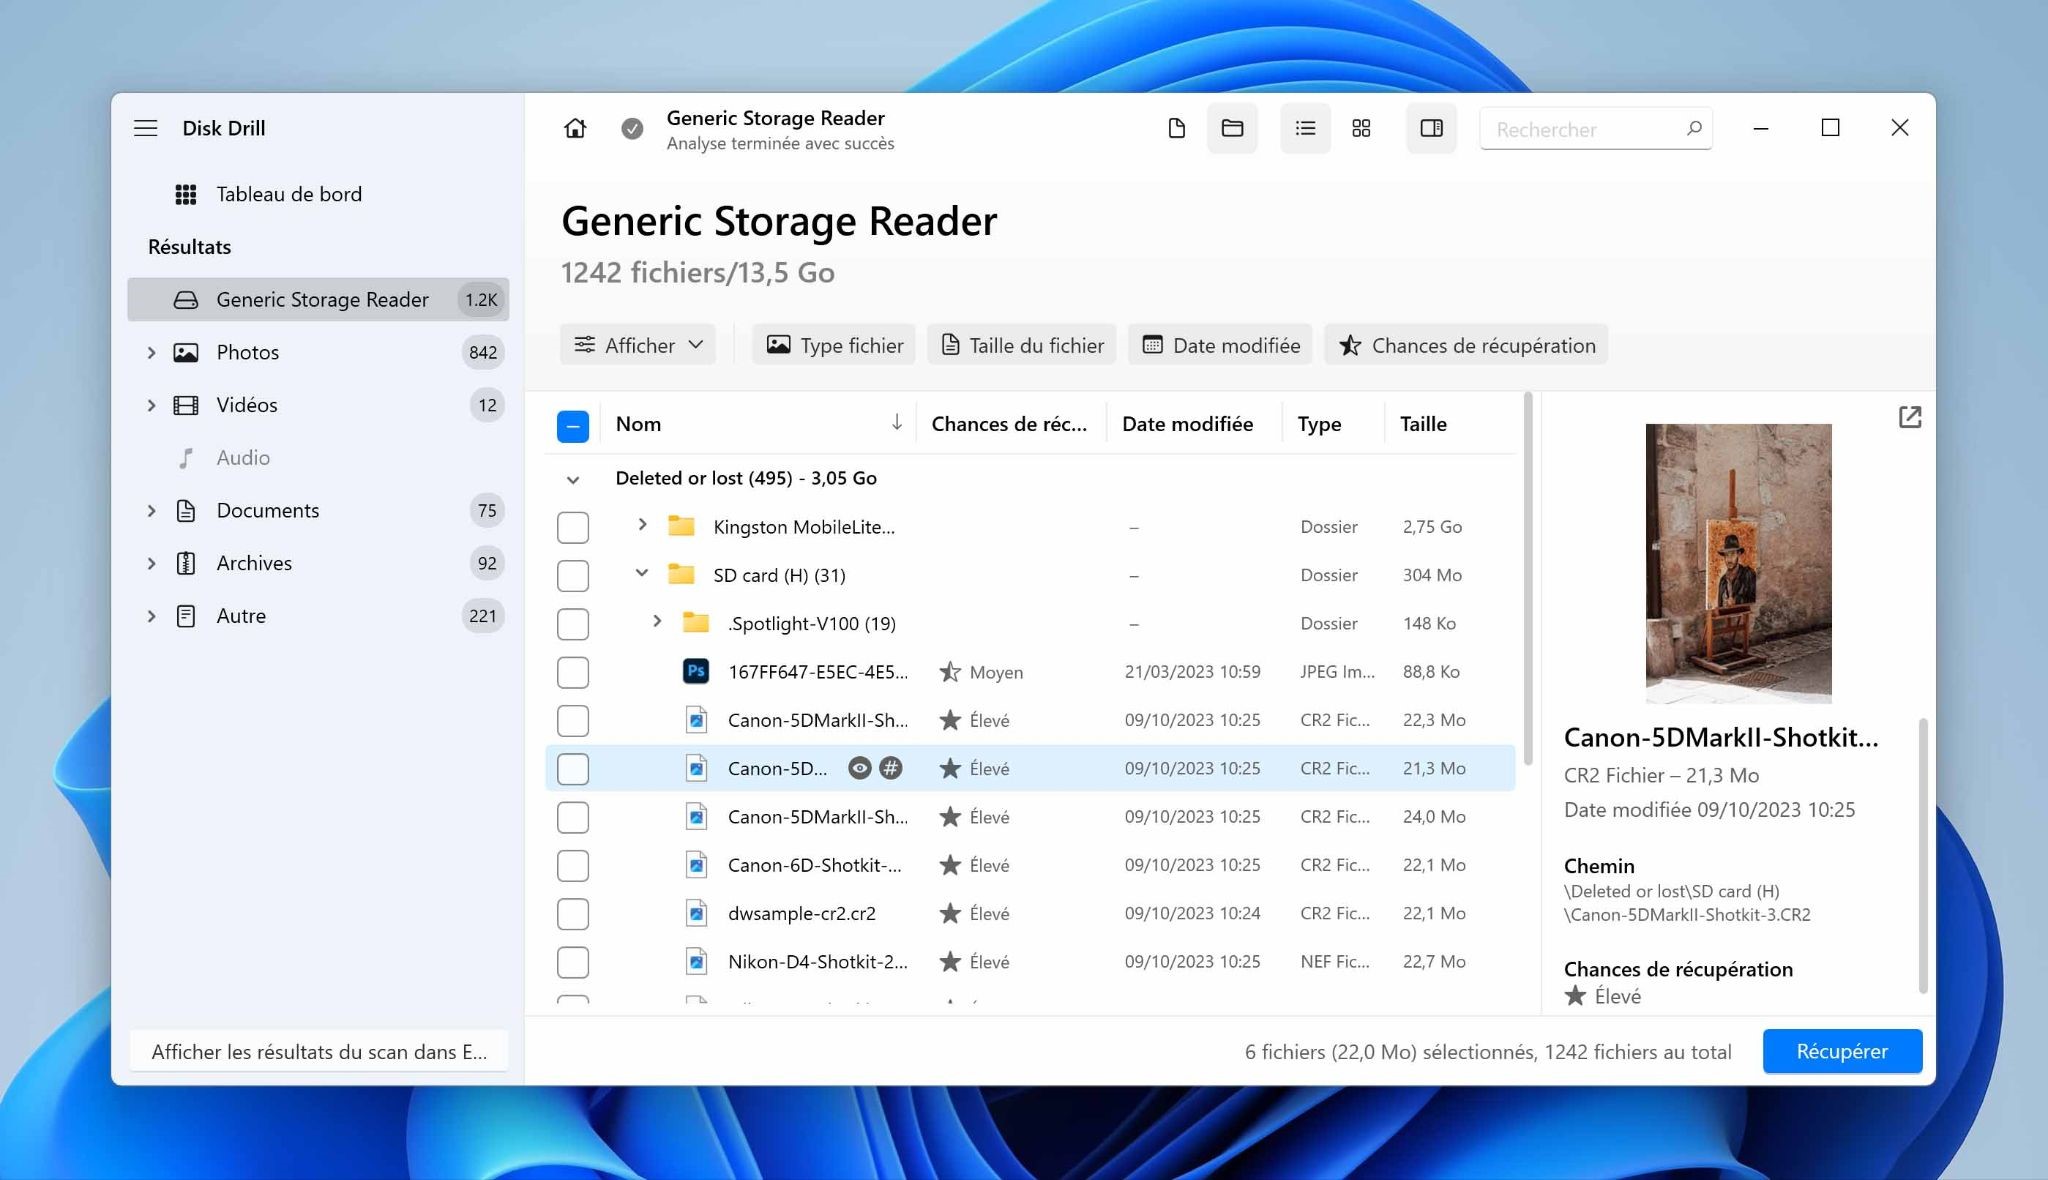The image size is (2048, 1180).
Task: Check the Kingston MobileLite folder checkbox
Action: pos(573,527)
